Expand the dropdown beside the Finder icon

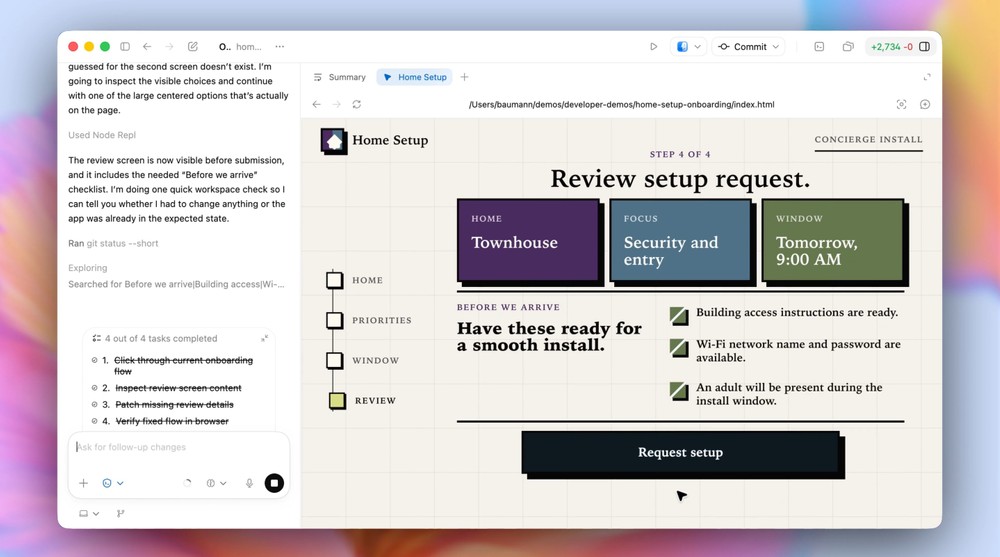tap(697, 47)
